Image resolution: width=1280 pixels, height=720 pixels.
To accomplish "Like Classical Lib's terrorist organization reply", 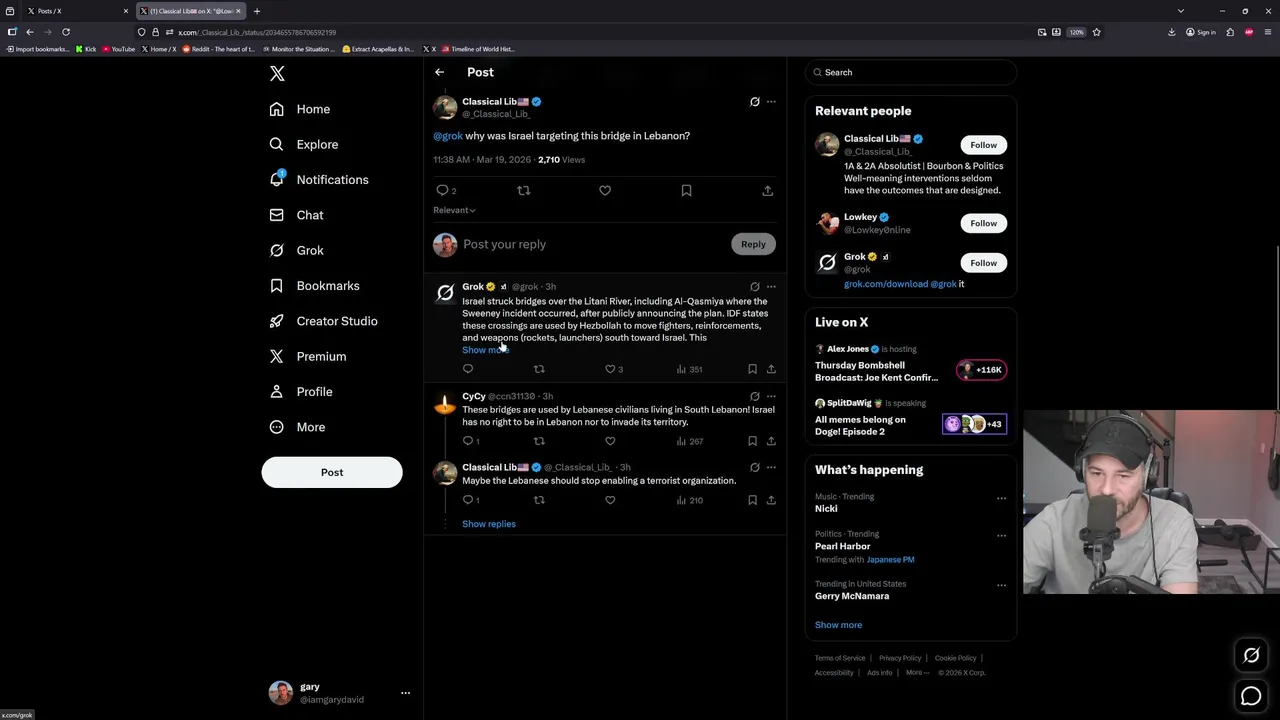I will (x=610, y=500).
